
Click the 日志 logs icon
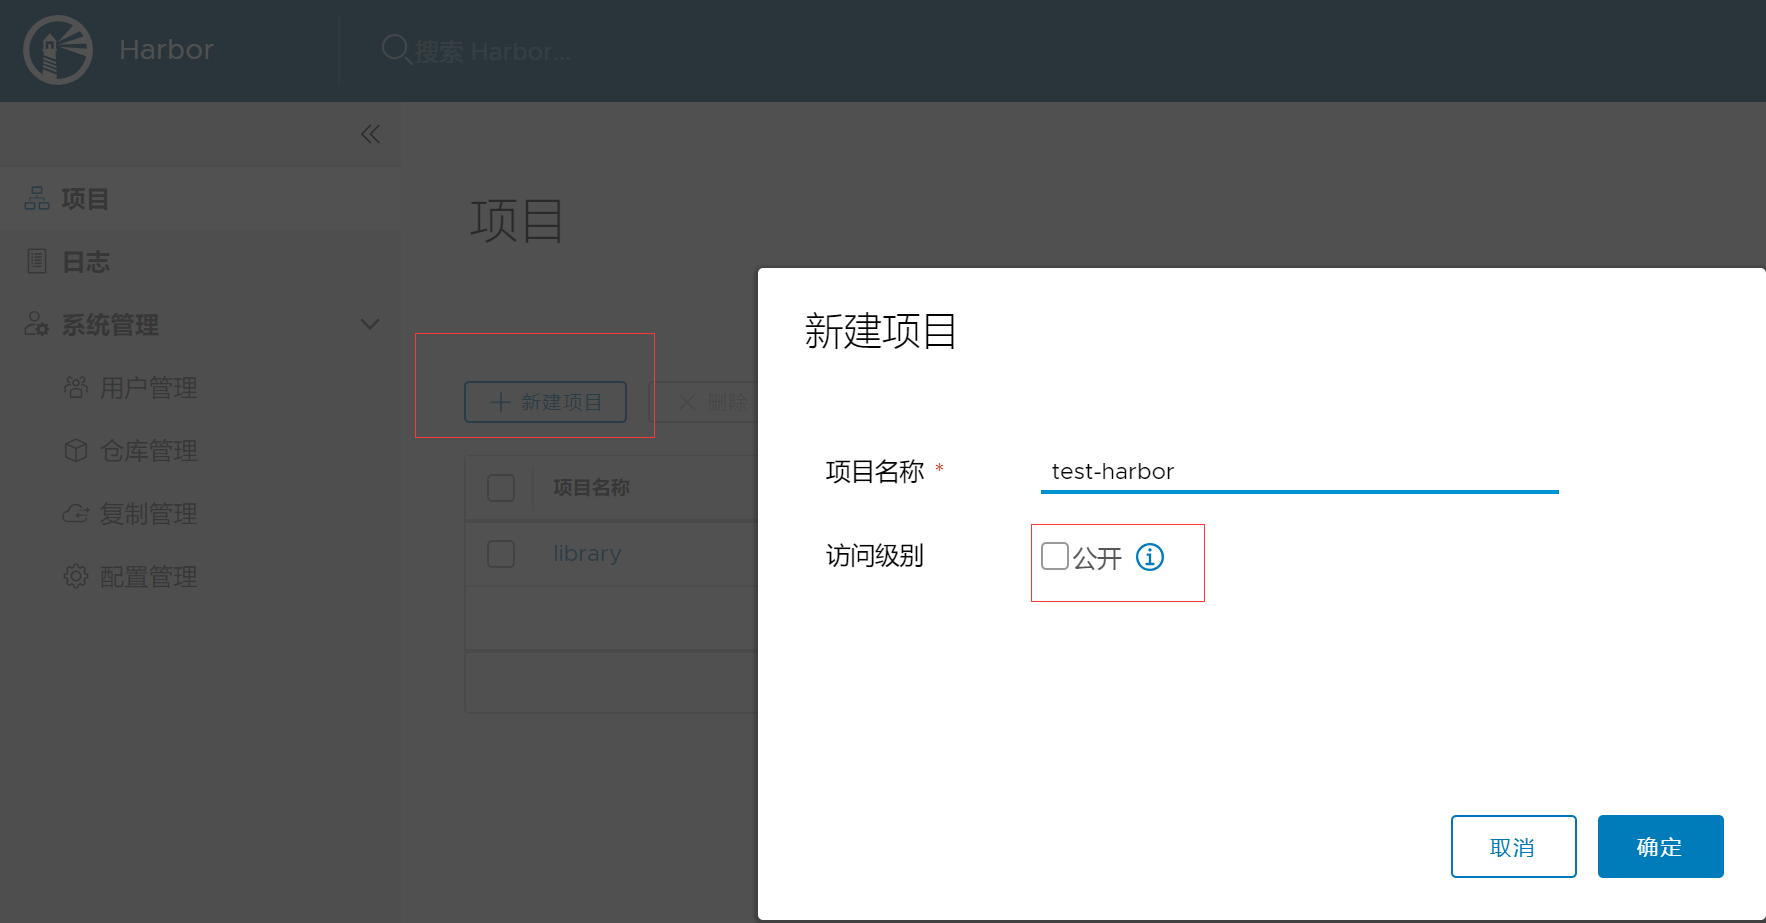point(37,261)
